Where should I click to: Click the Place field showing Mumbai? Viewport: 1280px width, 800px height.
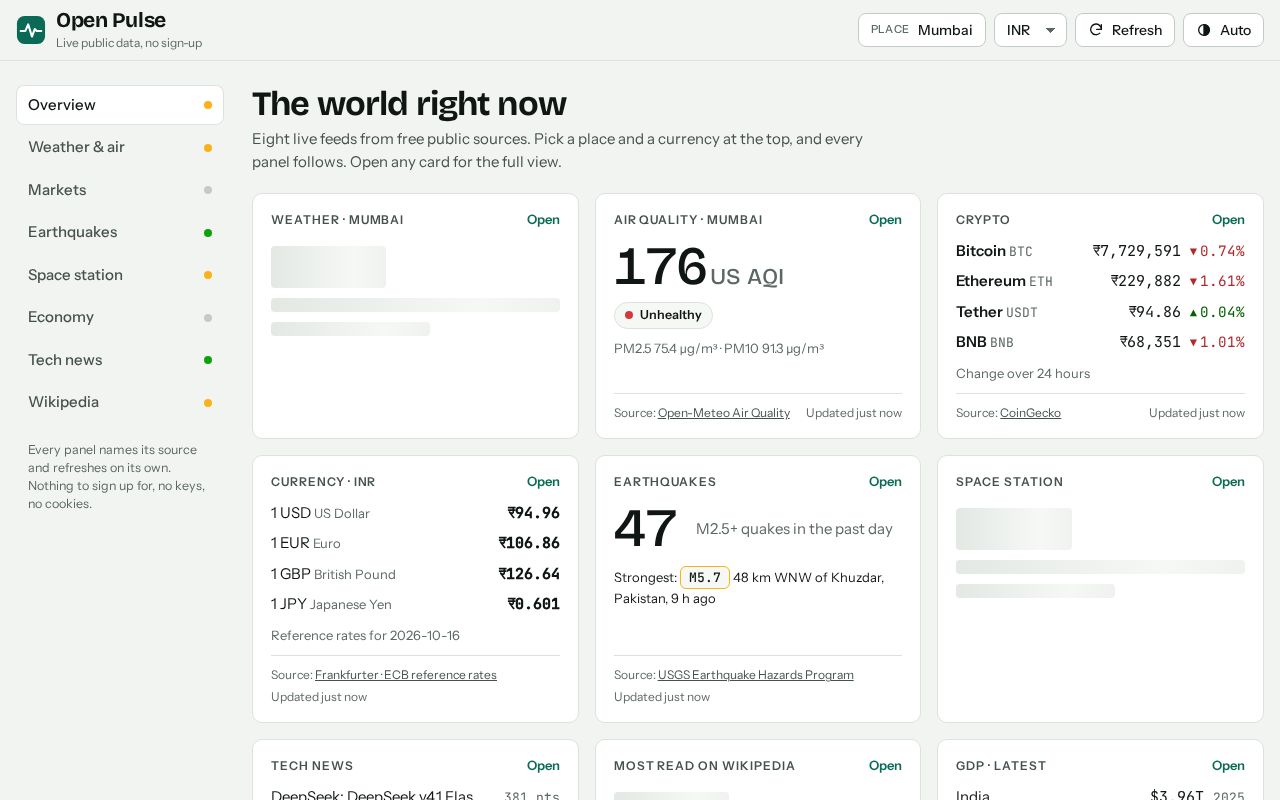point(922,30)
